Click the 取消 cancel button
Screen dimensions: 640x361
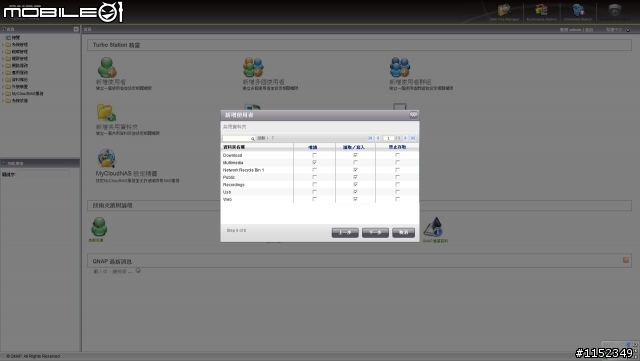403,232
